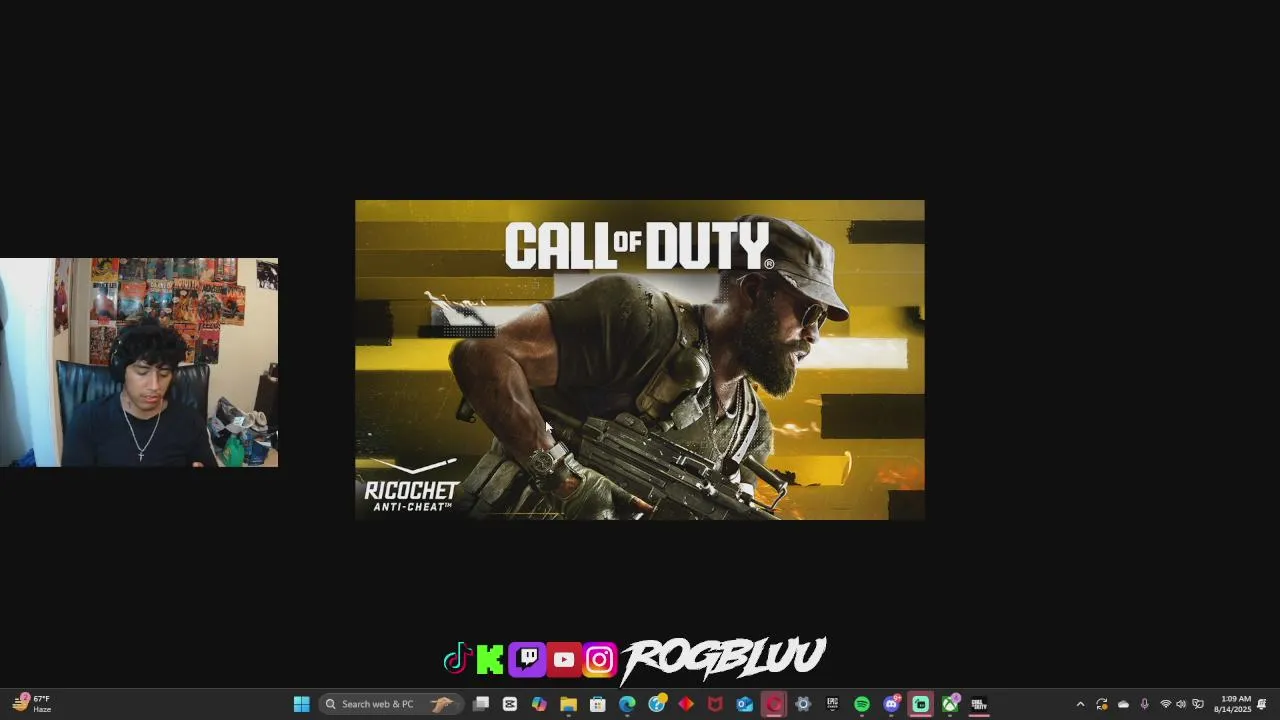Open the OneDrive cloud tray icon

pos(1123,704)
